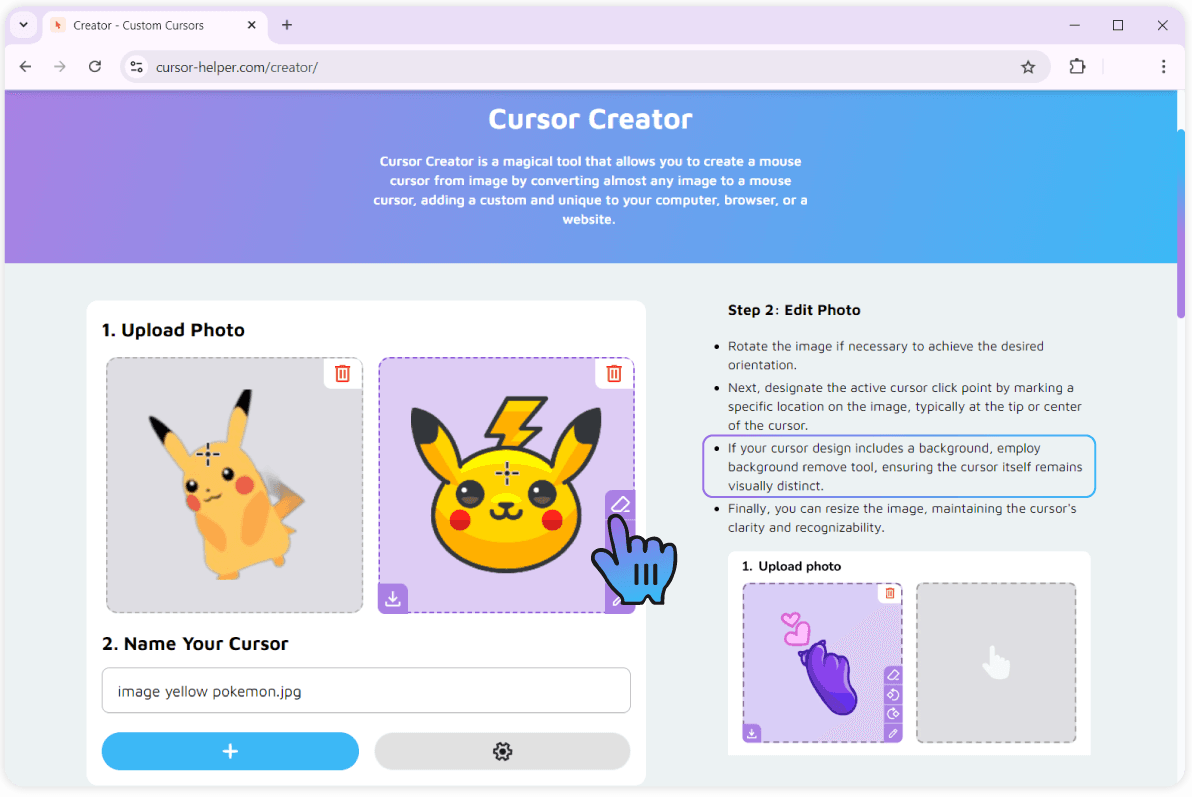
Task: Click the 'designate the active cursor click point' bullet
Action: [905, 406]
